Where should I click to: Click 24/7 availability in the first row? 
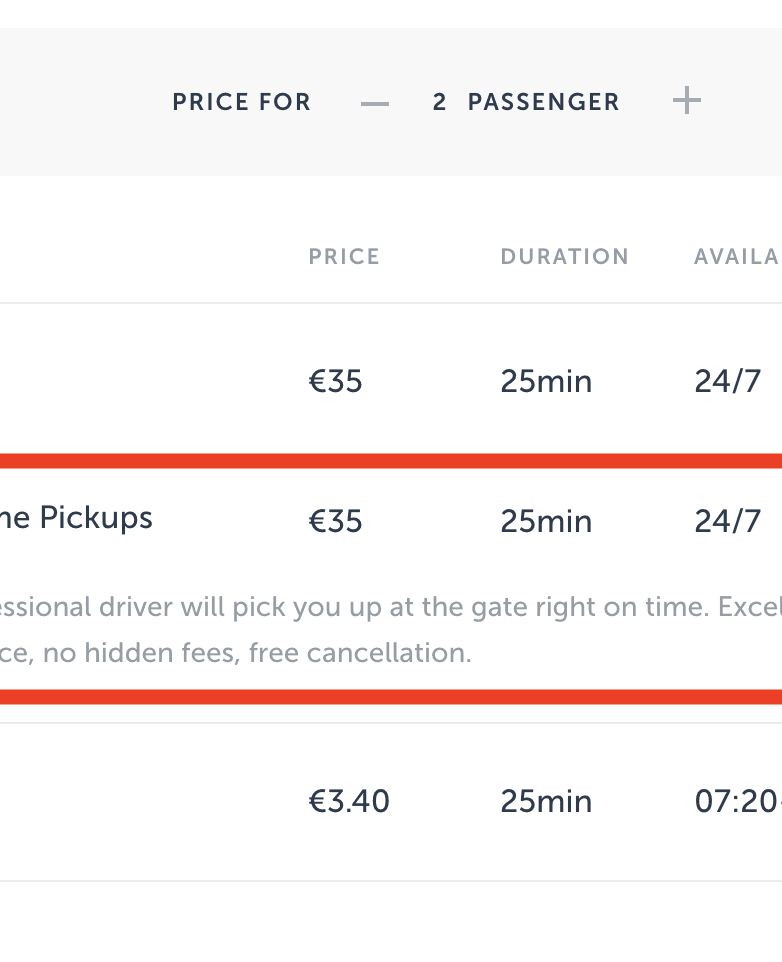(727, 381)
